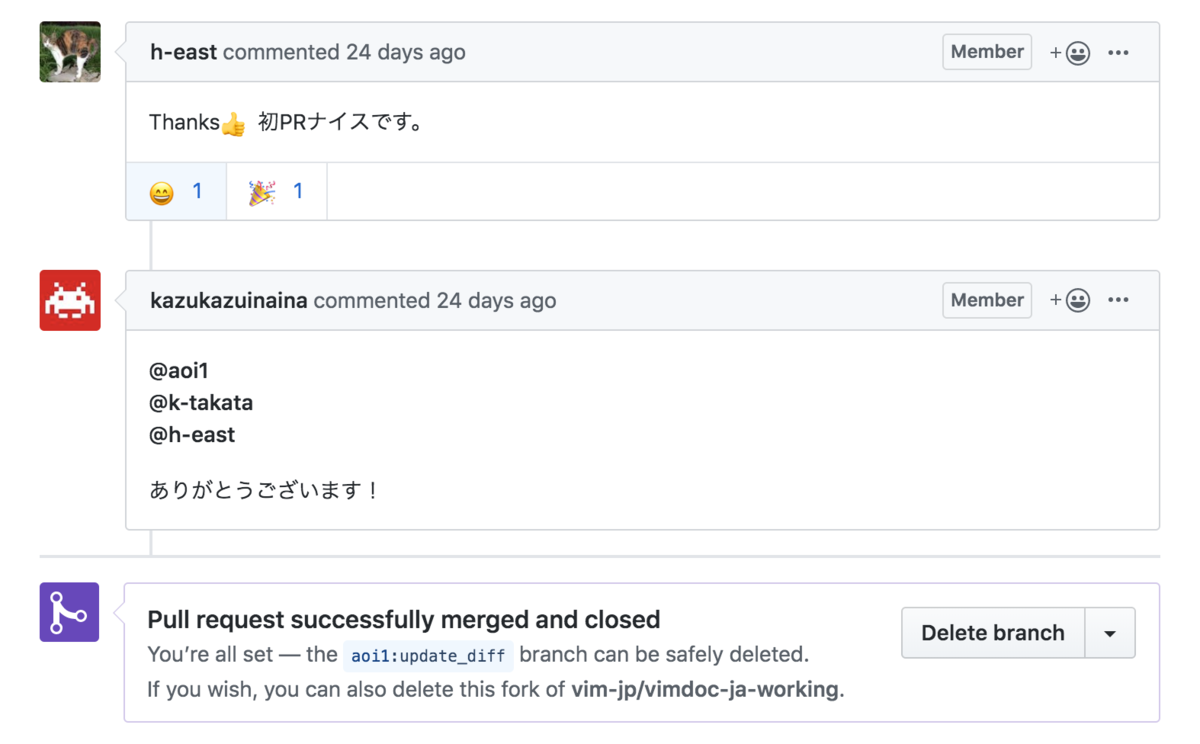The image size is (1200, 744).
Task: Open the @k-takata mention link
Action: click(x=200, y=402)
